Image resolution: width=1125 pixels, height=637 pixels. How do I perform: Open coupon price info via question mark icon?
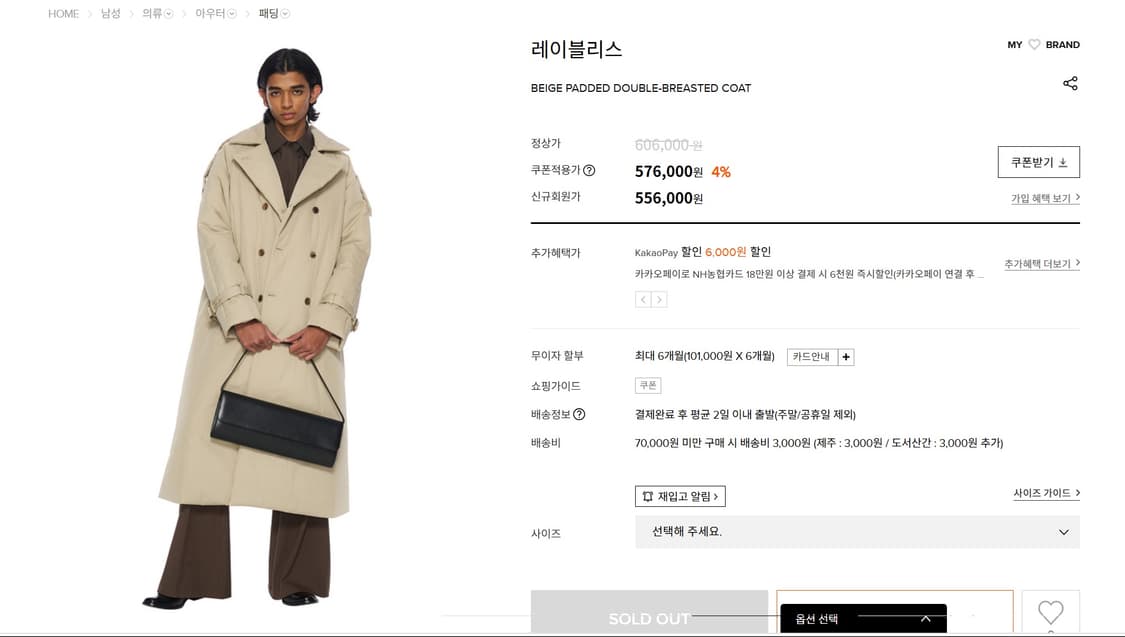click(589, 170)
